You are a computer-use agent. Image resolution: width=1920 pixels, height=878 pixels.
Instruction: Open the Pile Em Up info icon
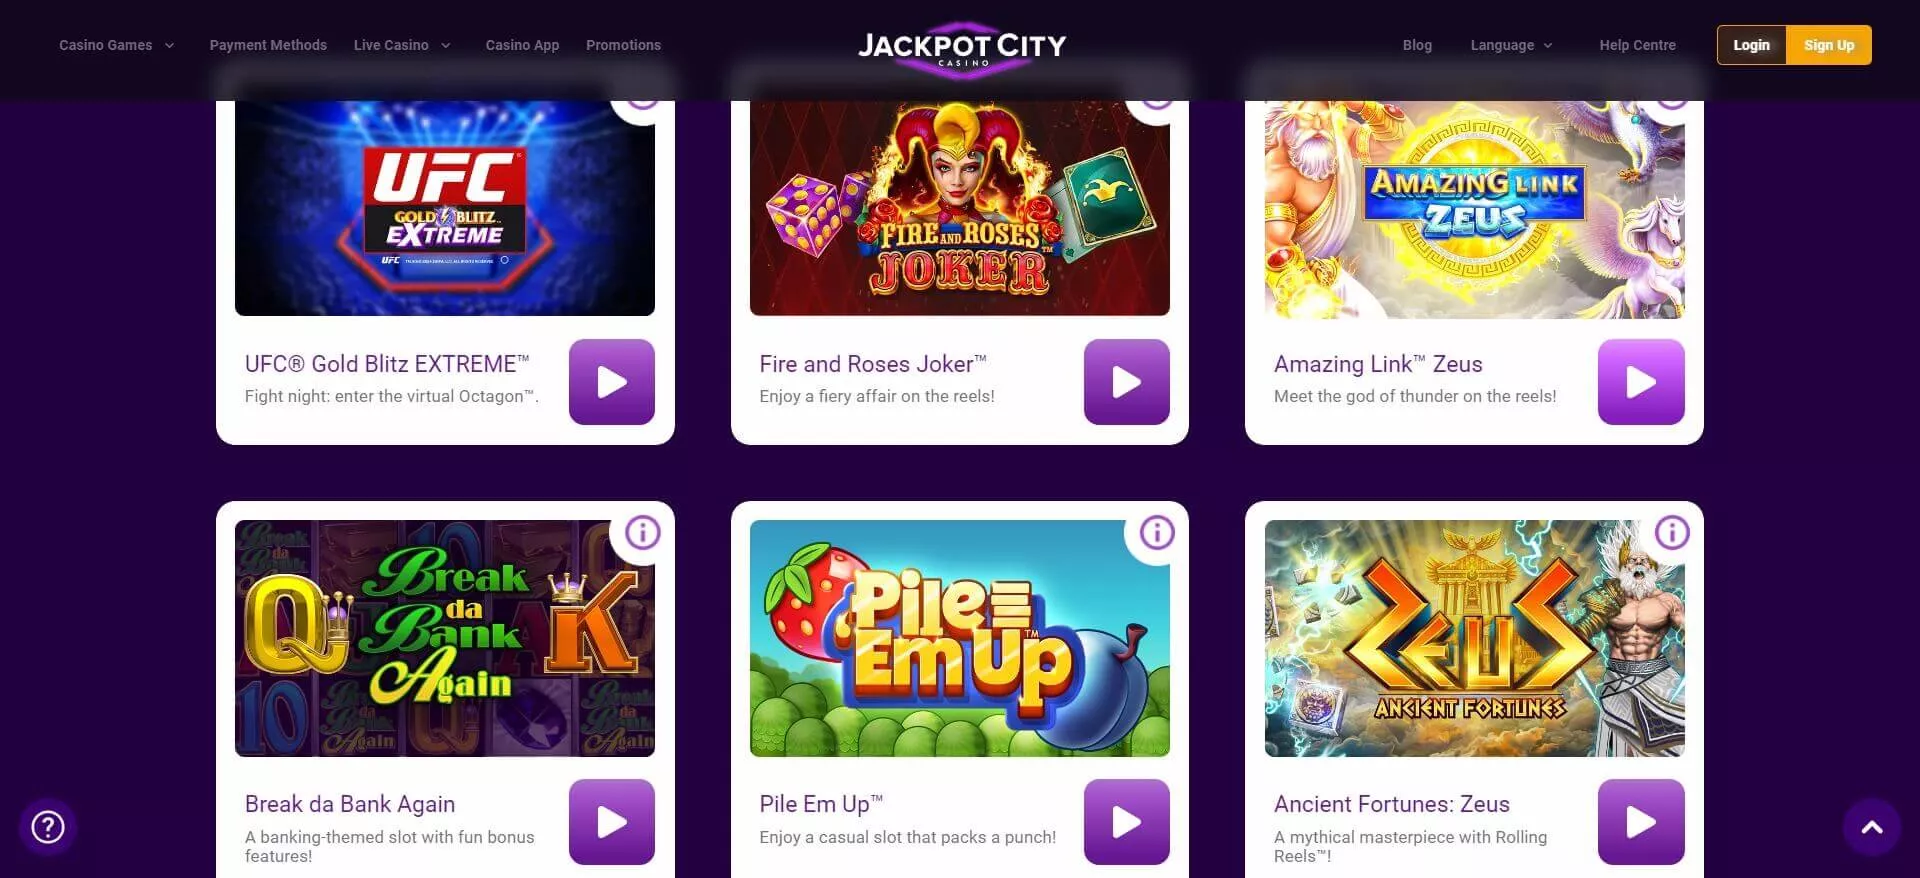(1157, 532)
